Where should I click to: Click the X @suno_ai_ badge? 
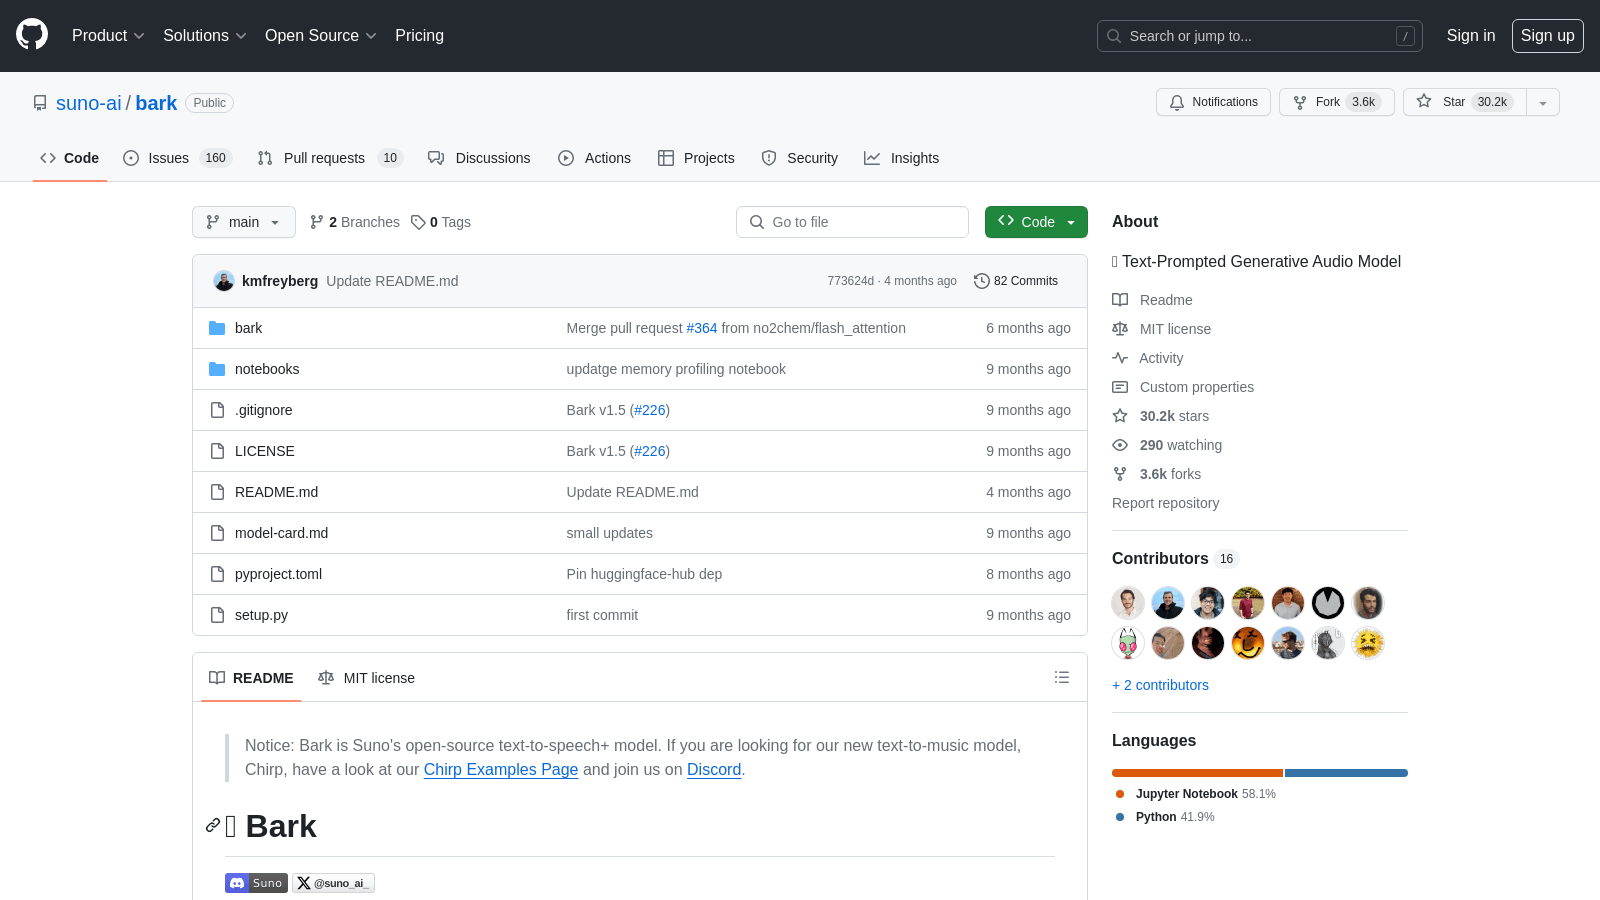[x=333, y=883]
